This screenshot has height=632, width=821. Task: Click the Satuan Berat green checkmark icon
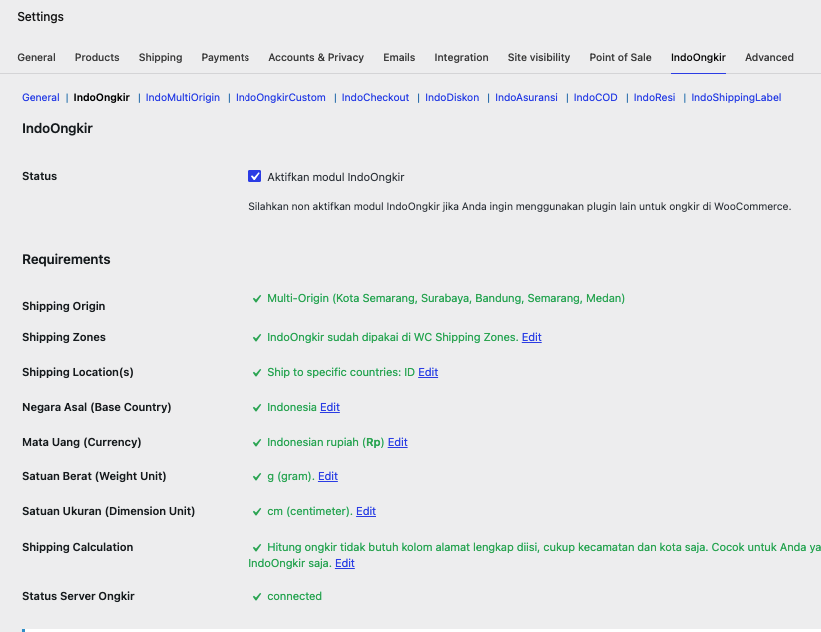257,477
